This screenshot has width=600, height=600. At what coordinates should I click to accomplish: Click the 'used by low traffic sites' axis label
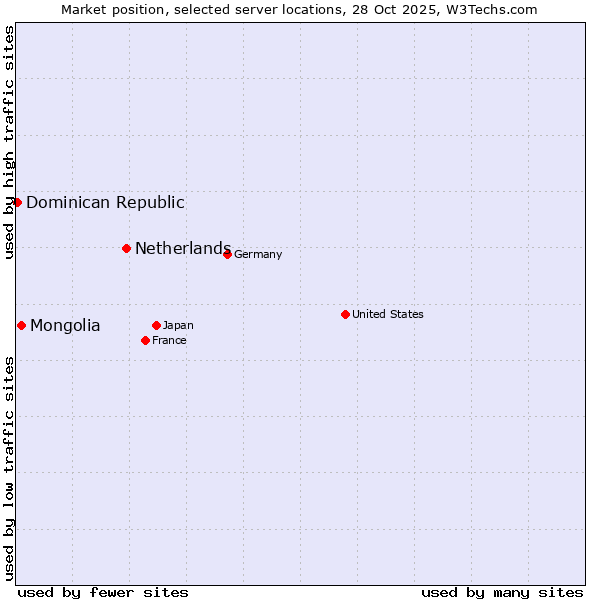click(x=9, y=468)
